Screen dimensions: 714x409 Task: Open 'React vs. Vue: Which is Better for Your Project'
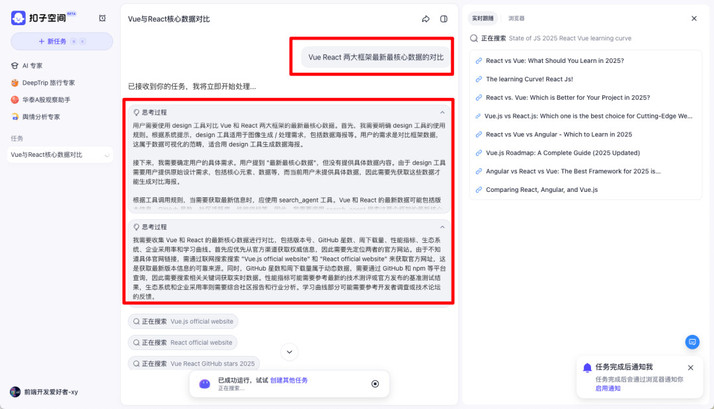click(x=568, y=97)
